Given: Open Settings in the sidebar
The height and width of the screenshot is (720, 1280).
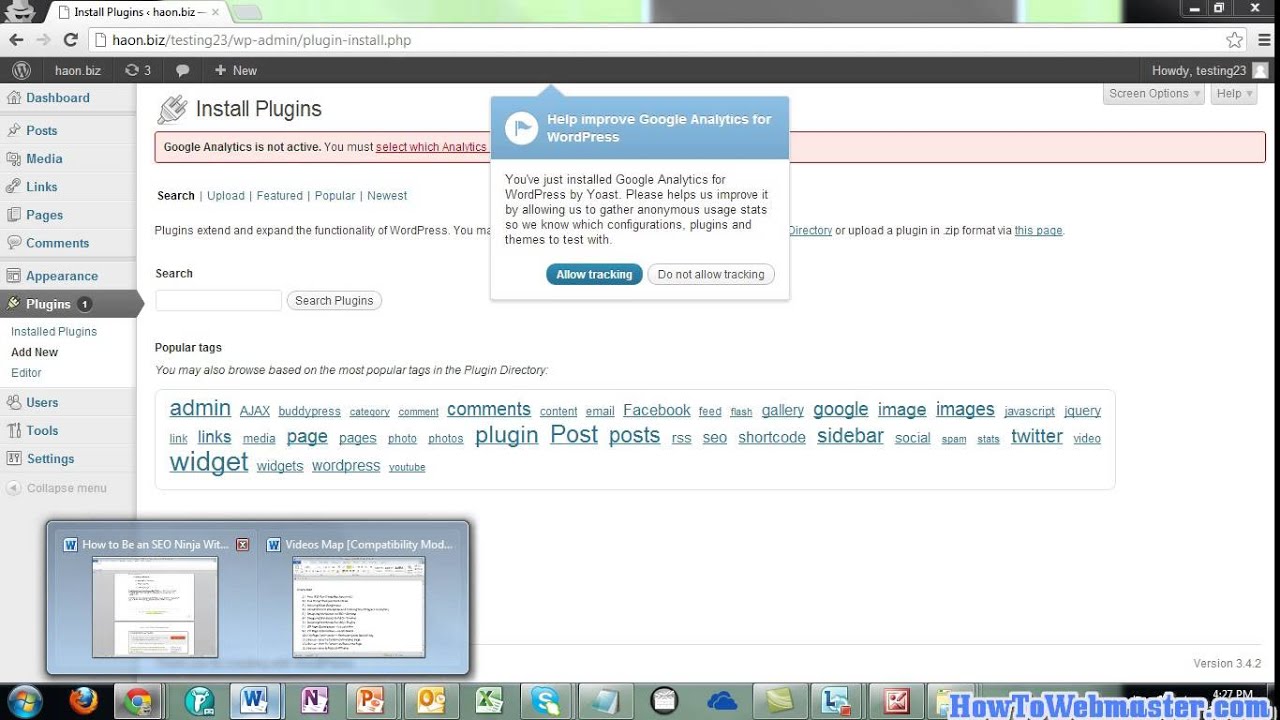Looking at the screenshot, I should pos(50,458).
